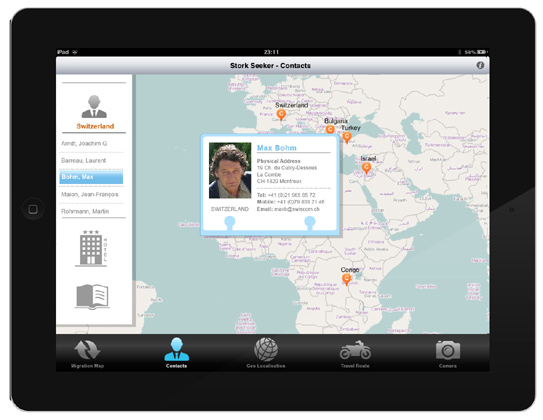This screenshot has height=420, width=543.
Task: Click Max Bohm's photo in the card
Action: click(230, 170)
